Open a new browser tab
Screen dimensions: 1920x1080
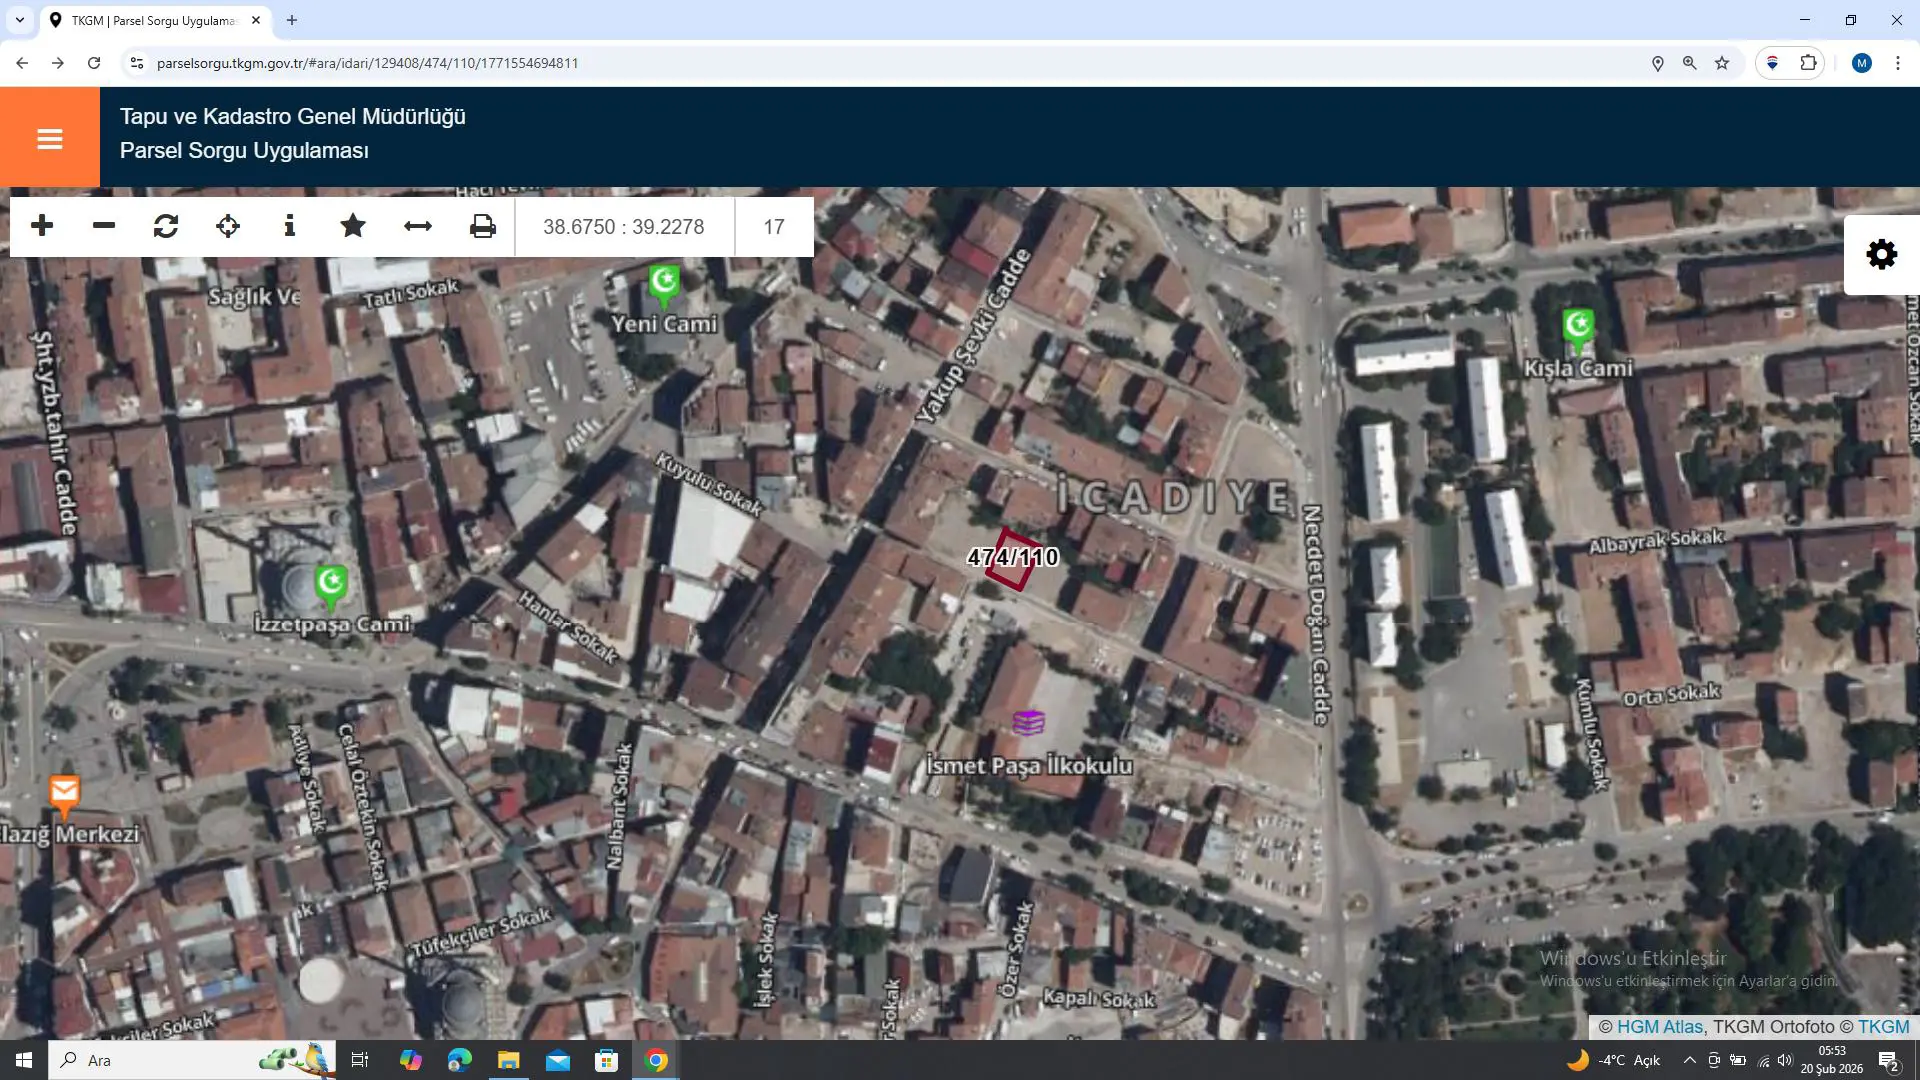point(292,20)
